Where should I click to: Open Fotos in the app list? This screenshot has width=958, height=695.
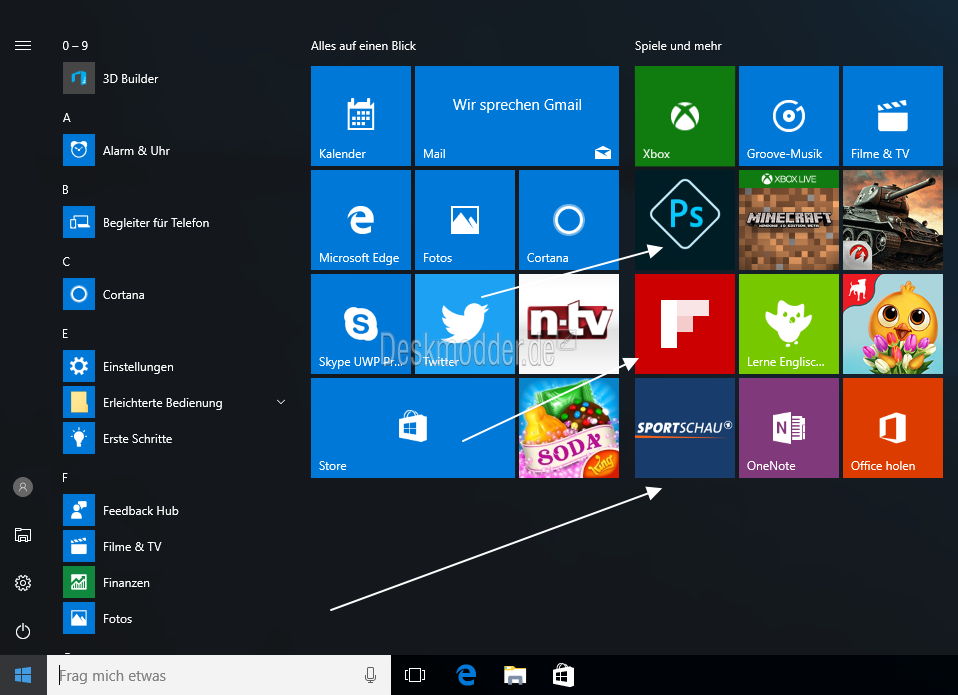174,619
